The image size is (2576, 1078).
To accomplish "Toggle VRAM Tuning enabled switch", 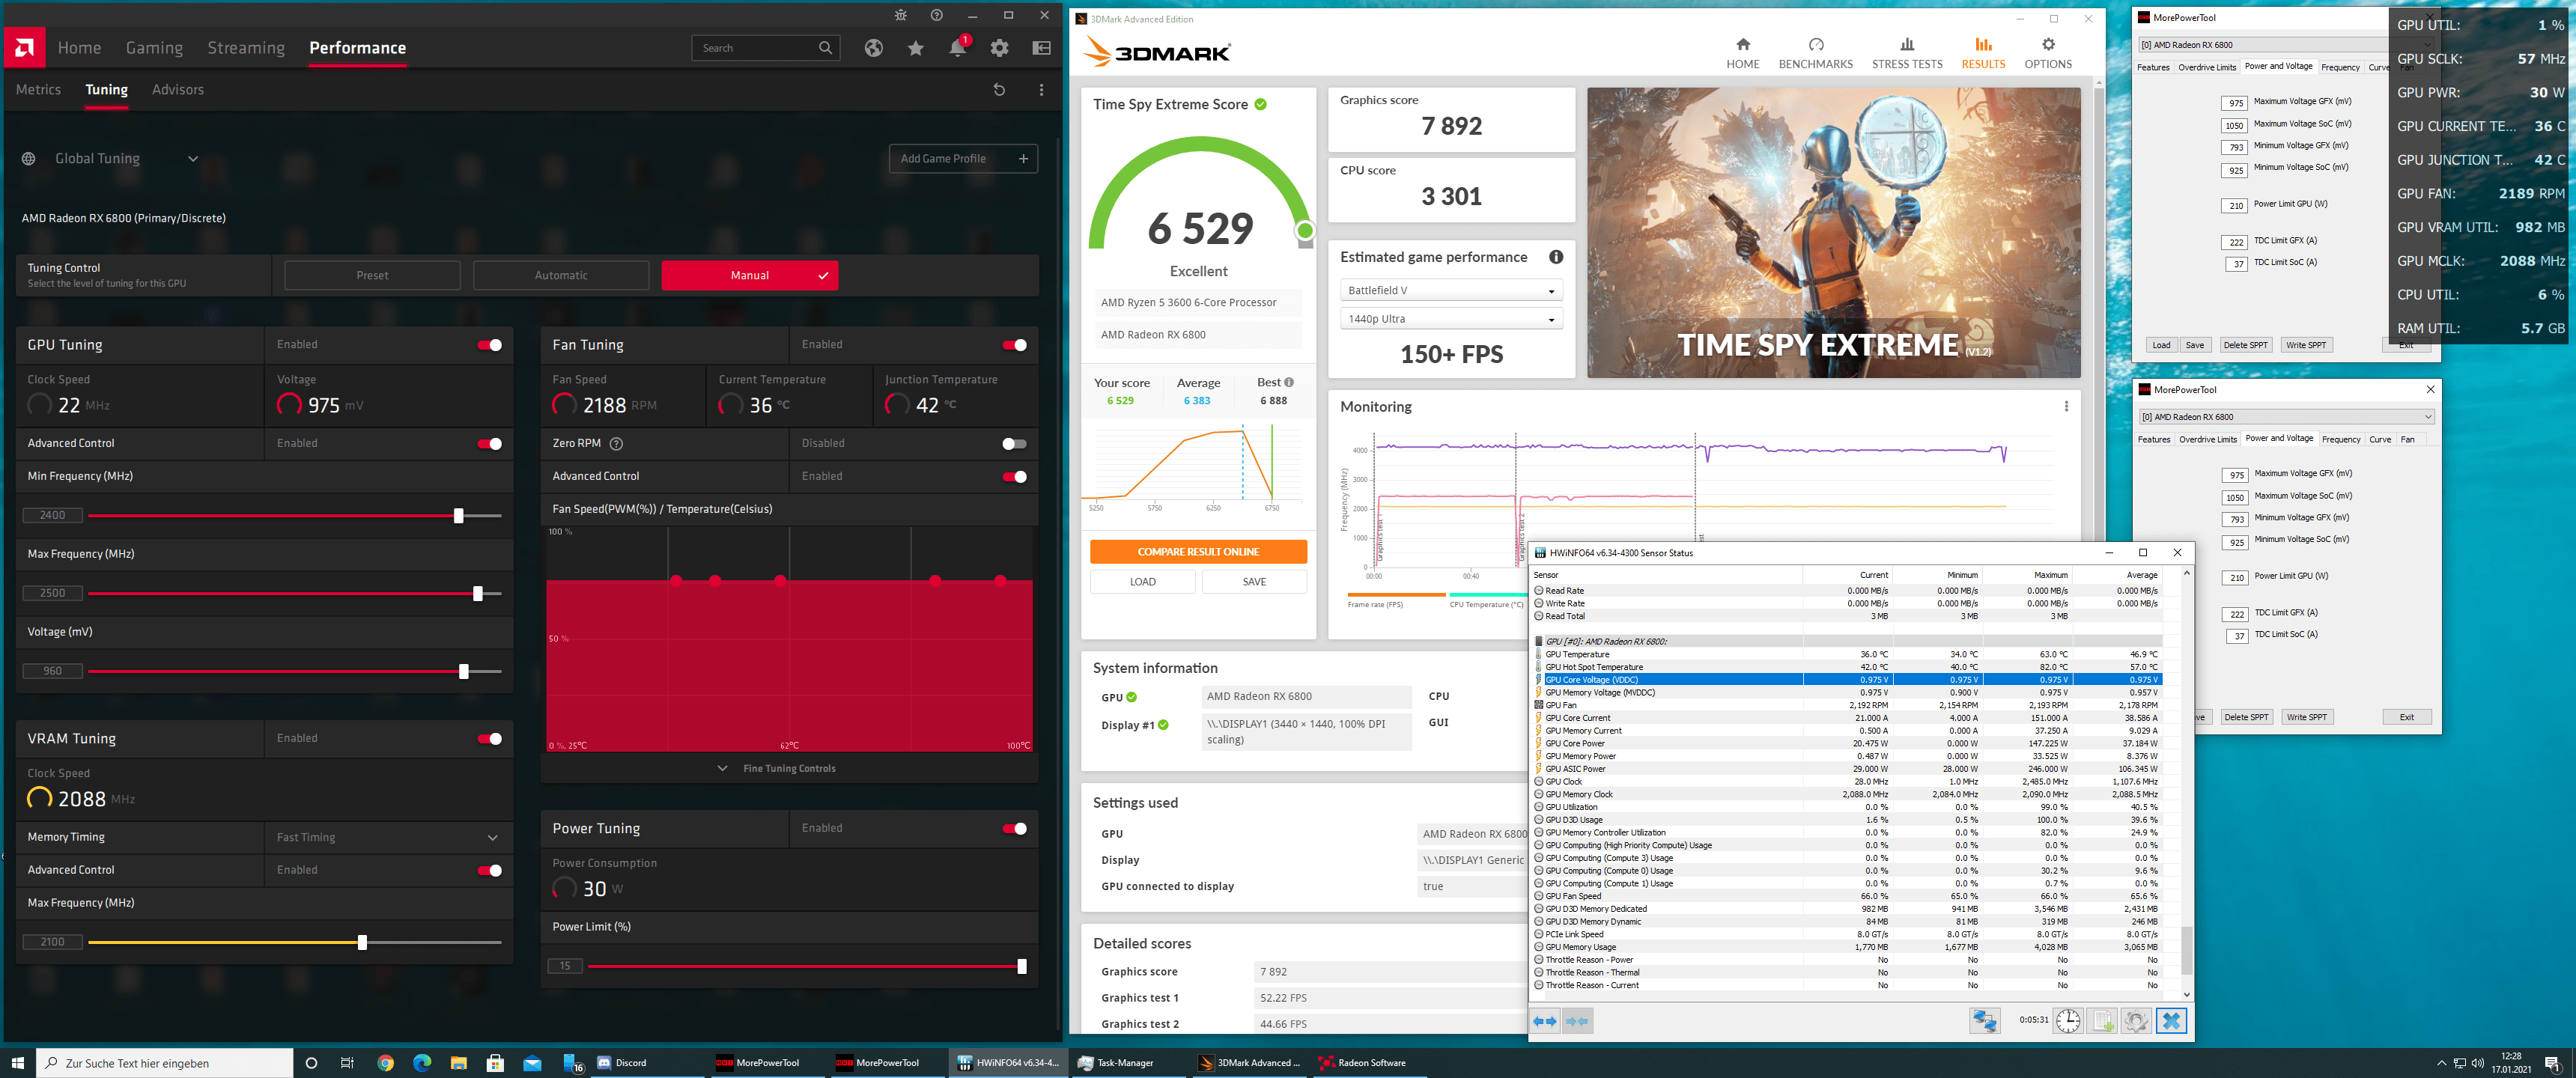I will (490, 739).
